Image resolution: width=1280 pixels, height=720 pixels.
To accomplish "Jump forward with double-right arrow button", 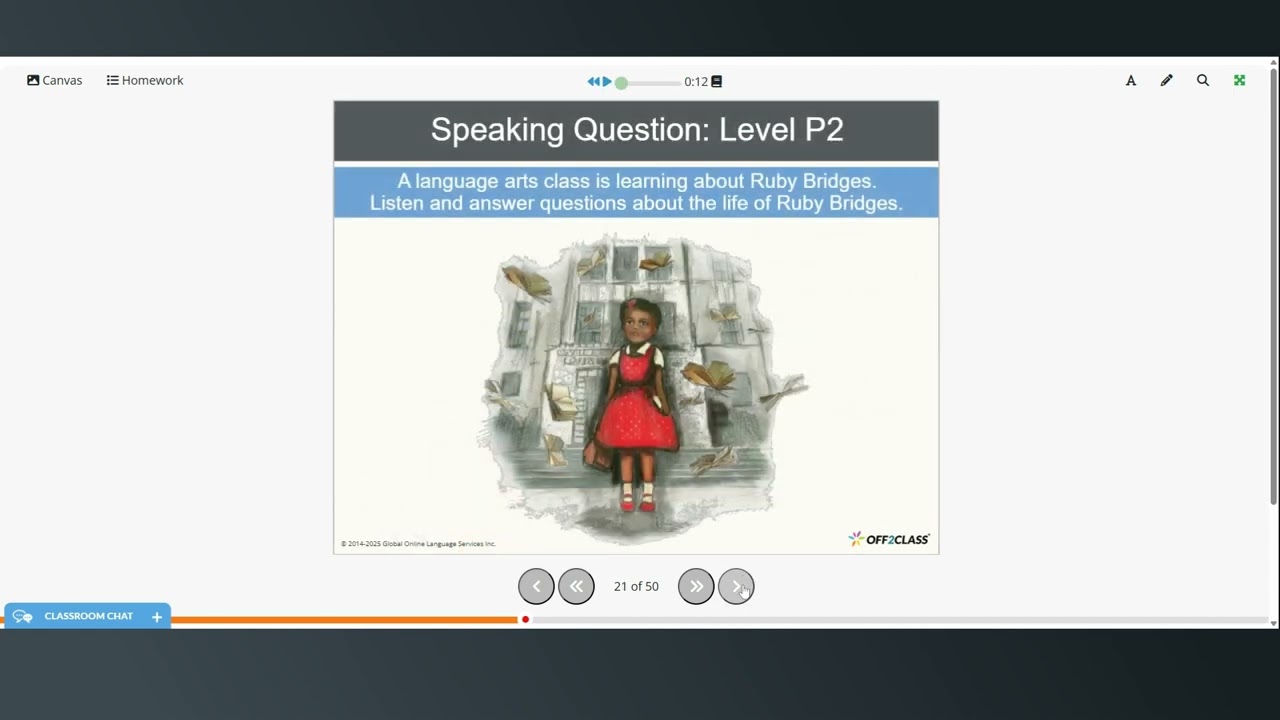I will tap(696, 586).
